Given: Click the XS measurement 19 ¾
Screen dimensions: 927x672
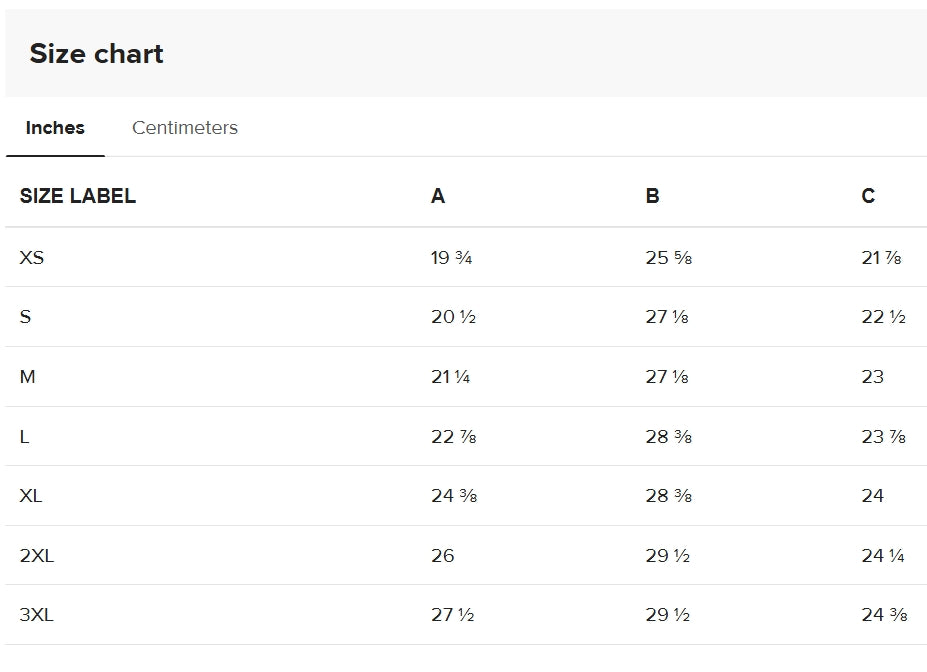Looking at the screenshot, I should 450,257.
